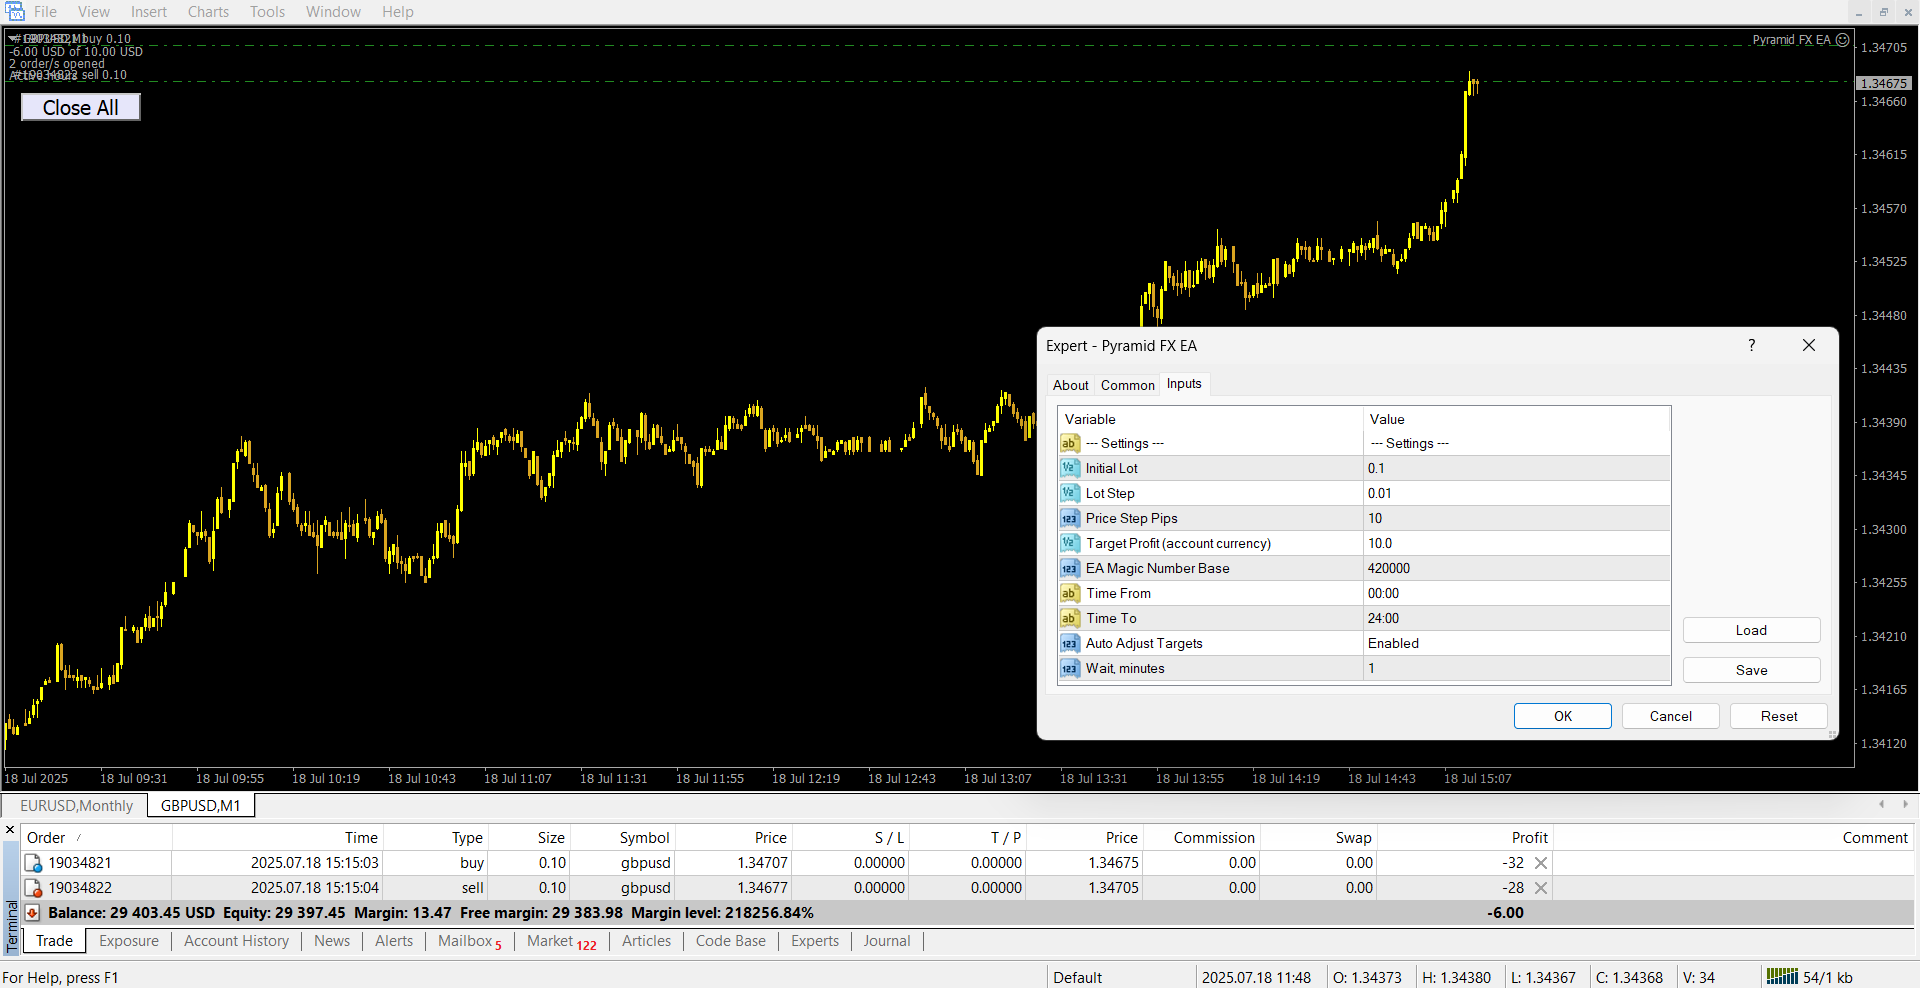Switch to the EURUSD,Monthly chart tab
This screenshot has height=988, width=1920.
point(76,806)
